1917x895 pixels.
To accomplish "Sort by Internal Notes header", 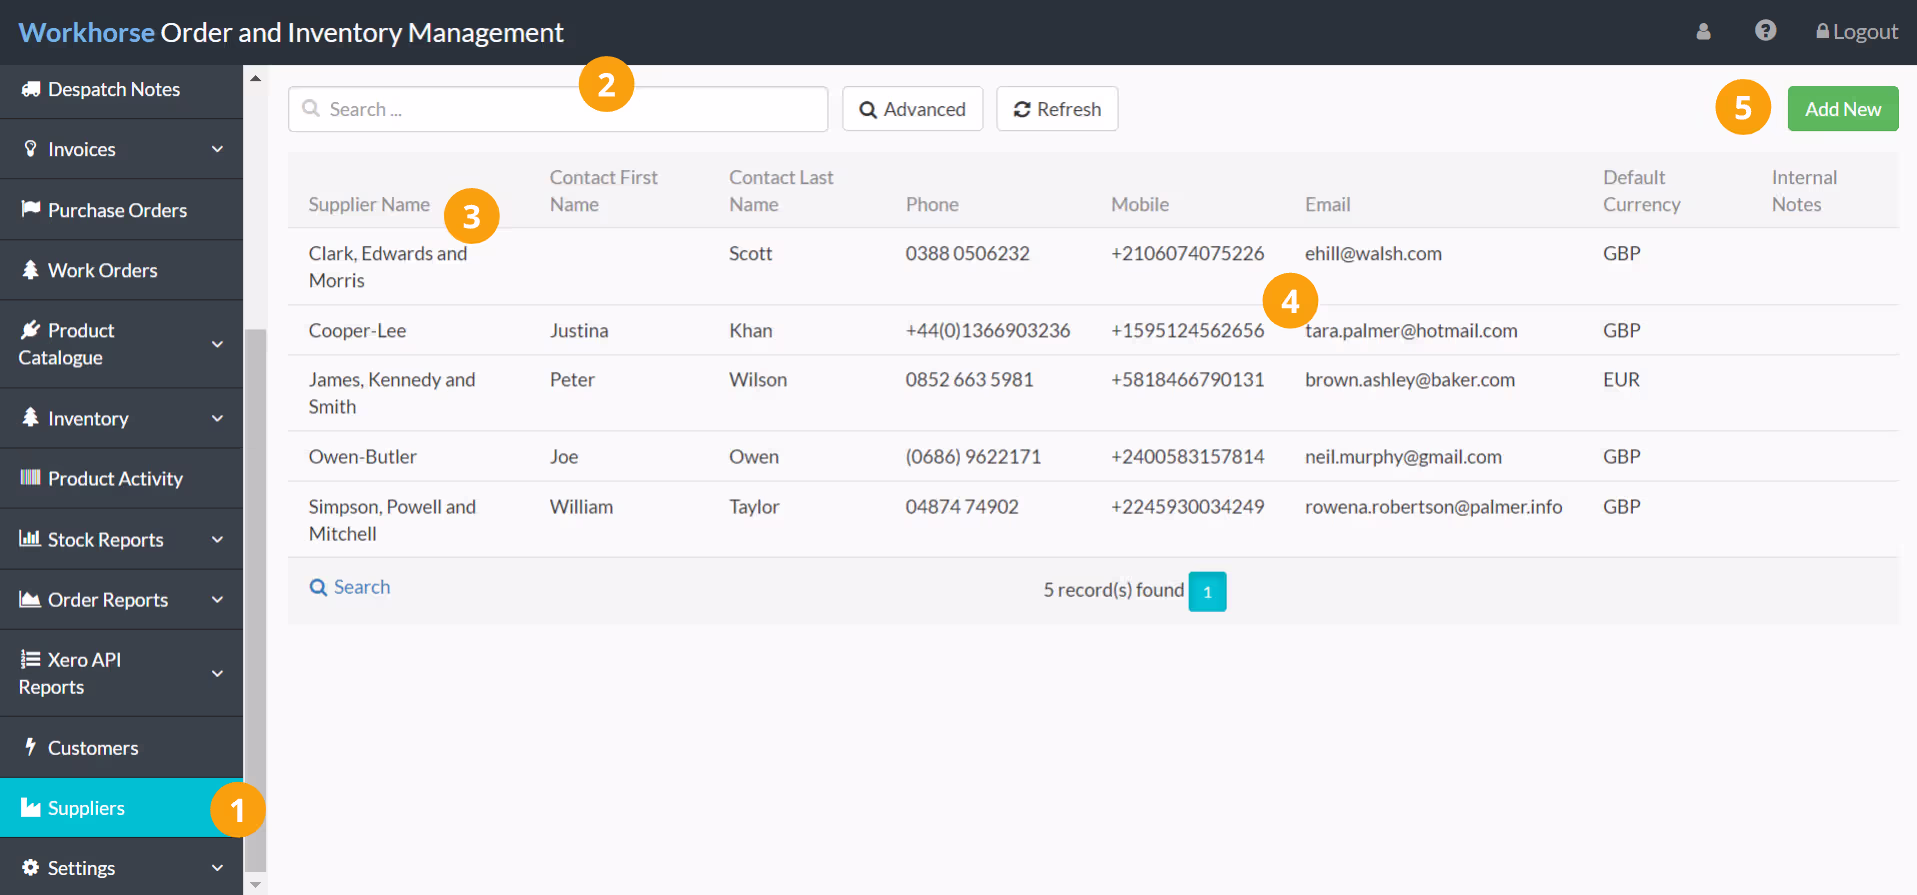I will click(1804, 190).
